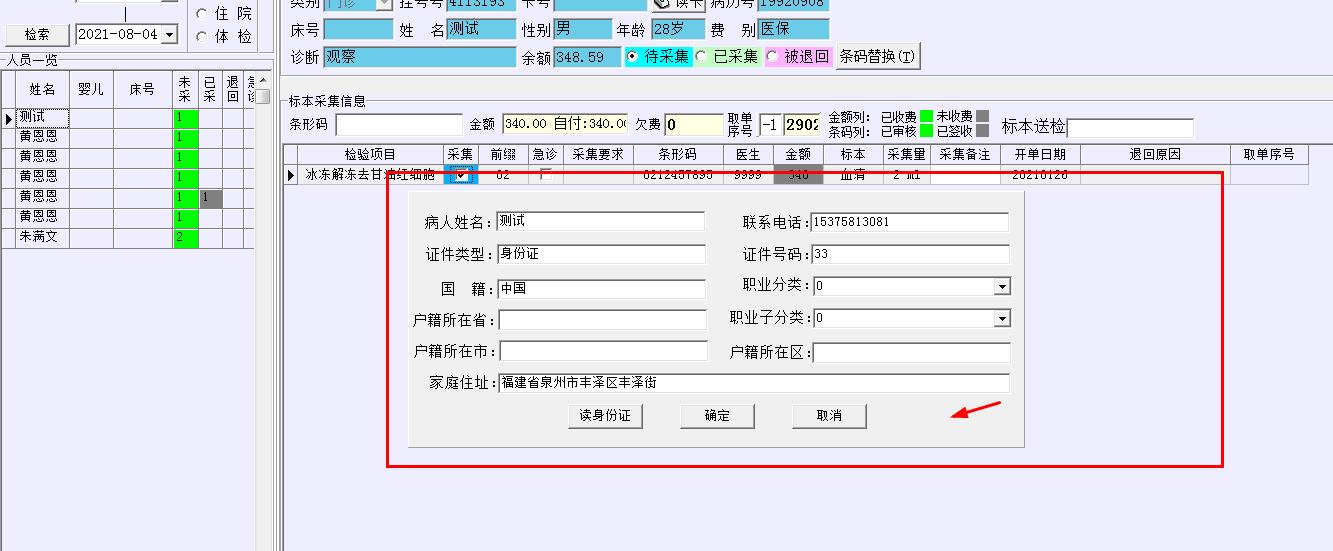Click the 诊断 field showing 观察
The height and width of the screenshot is (551, 1333).
[x=420, y=57]
